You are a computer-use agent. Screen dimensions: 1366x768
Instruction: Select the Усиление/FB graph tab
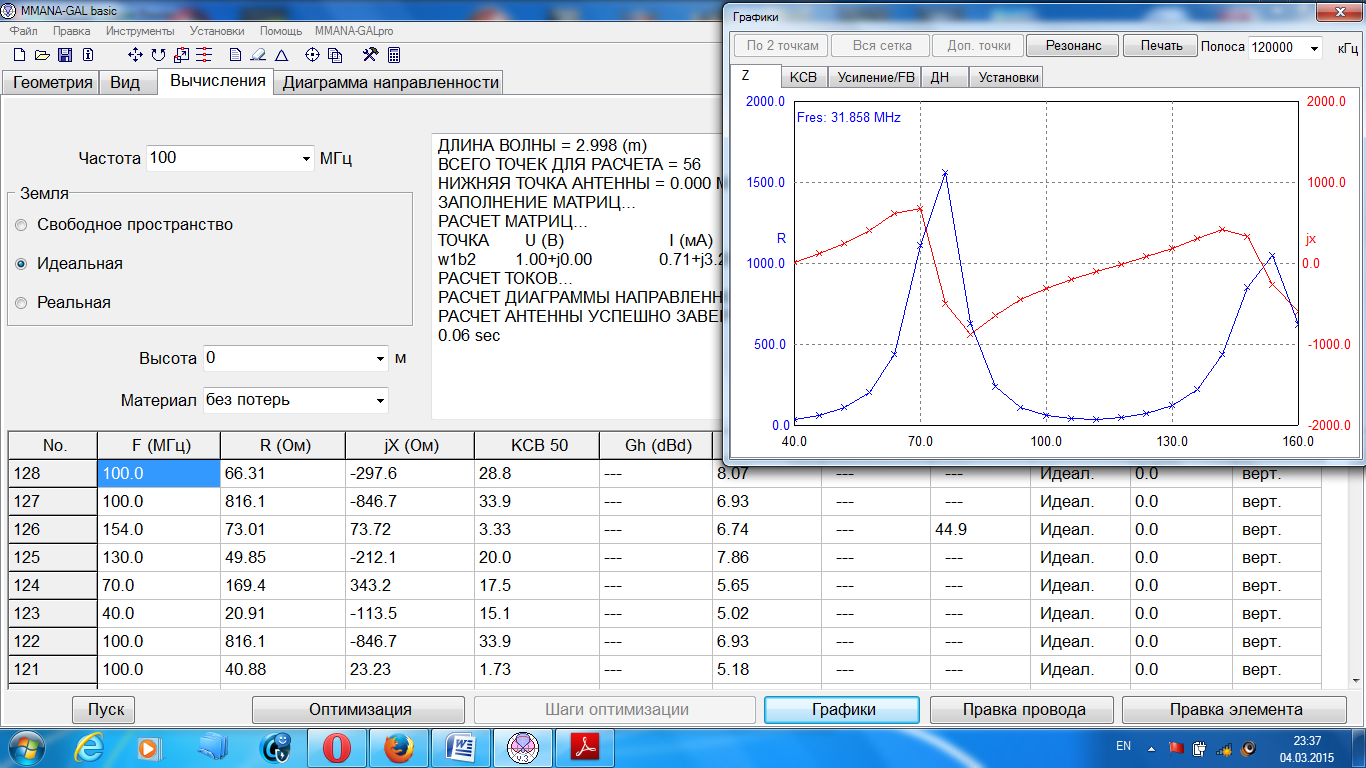point(875,77)
